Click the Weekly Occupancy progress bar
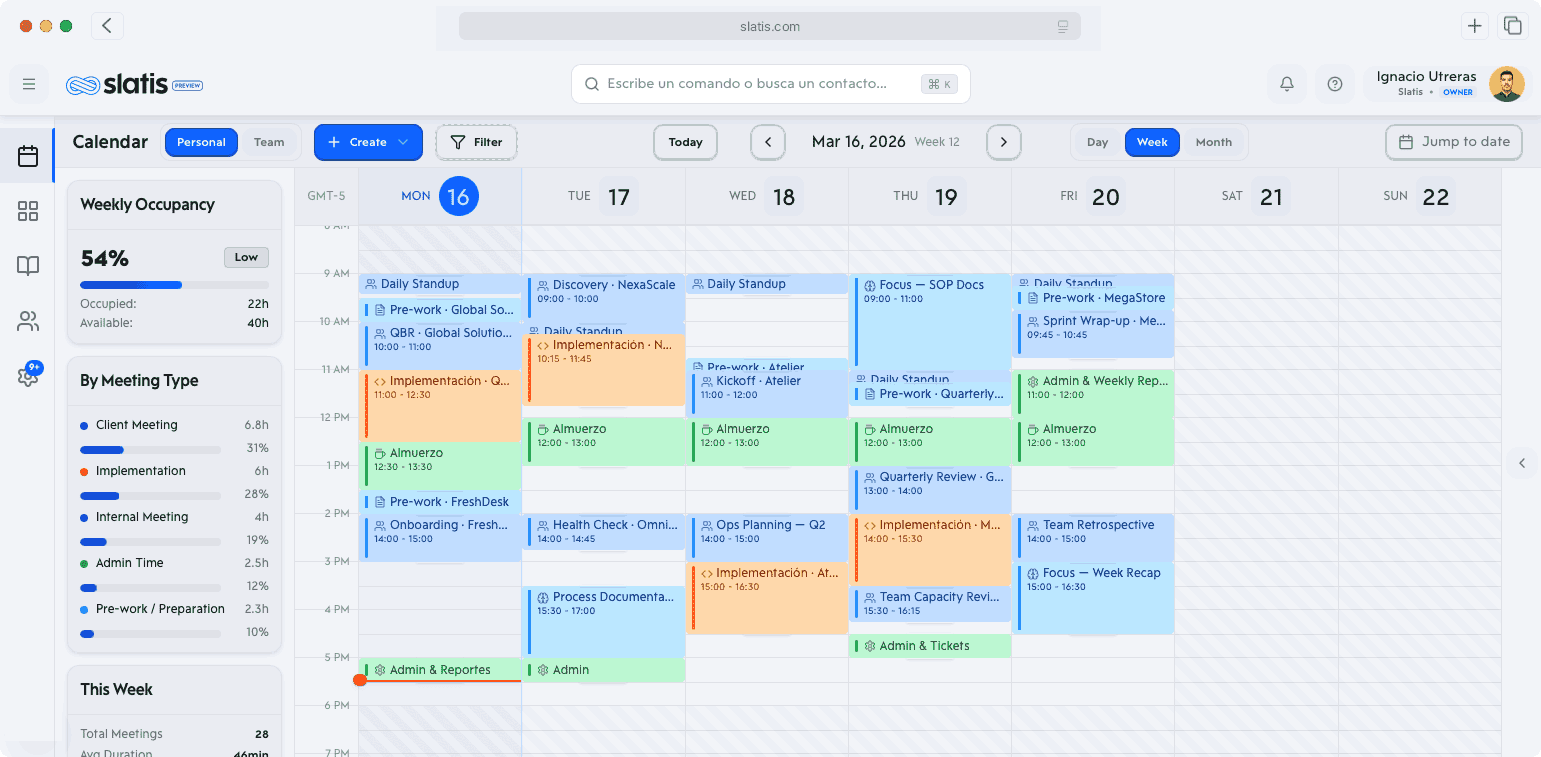This screenshot has width=1541, height=757. pos(175,284)
